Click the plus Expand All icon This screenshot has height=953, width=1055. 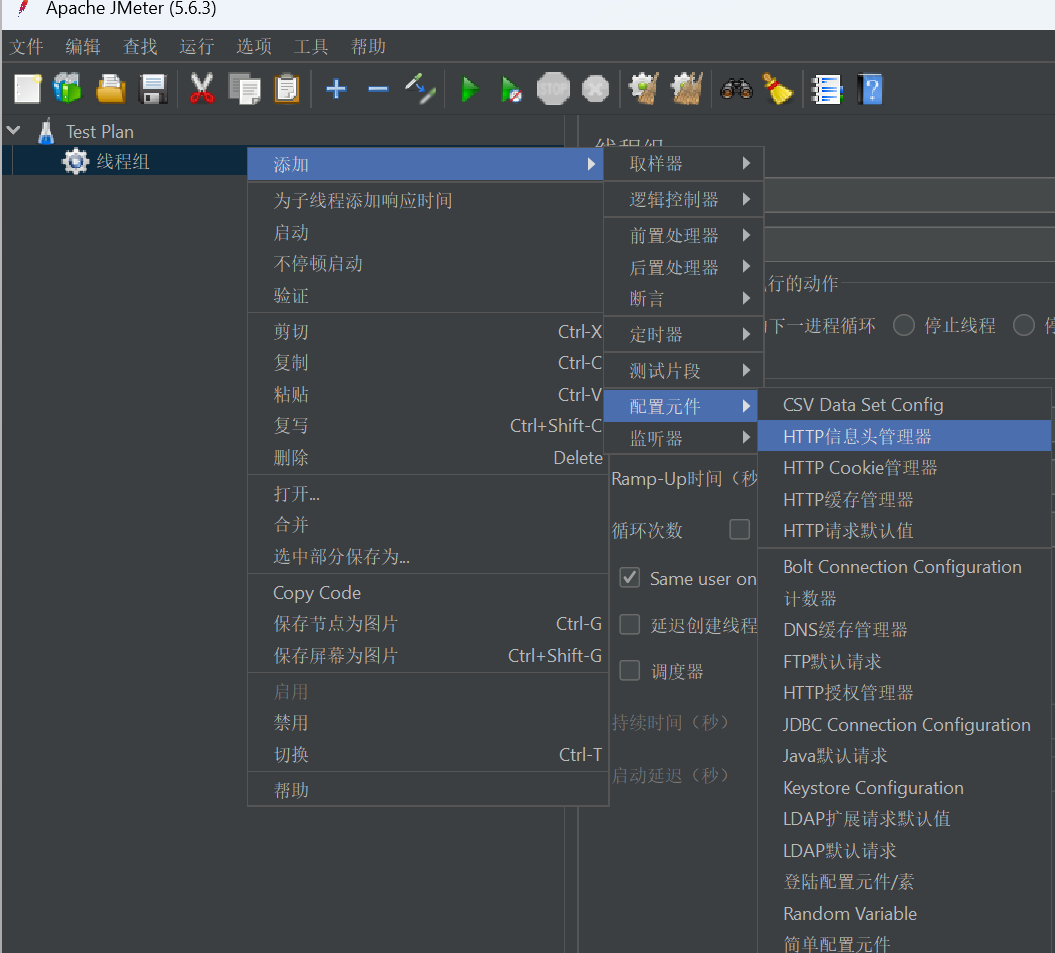pyautogui.click(x=336, y=89)
